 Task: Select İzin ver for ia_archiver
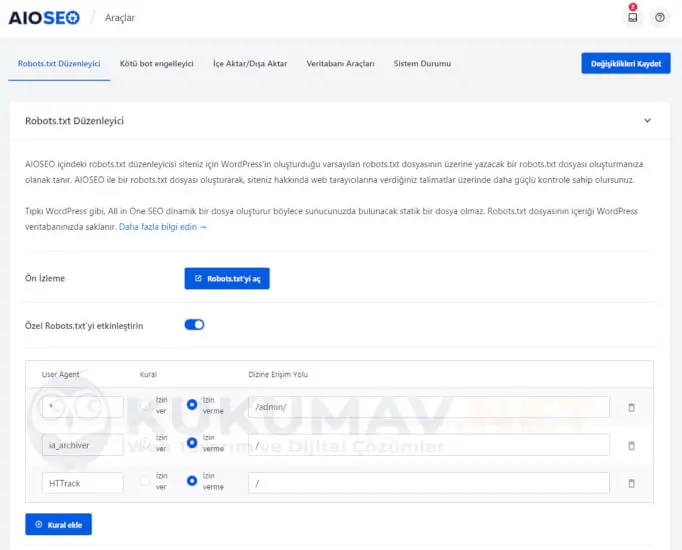click(x=145, y=443)
